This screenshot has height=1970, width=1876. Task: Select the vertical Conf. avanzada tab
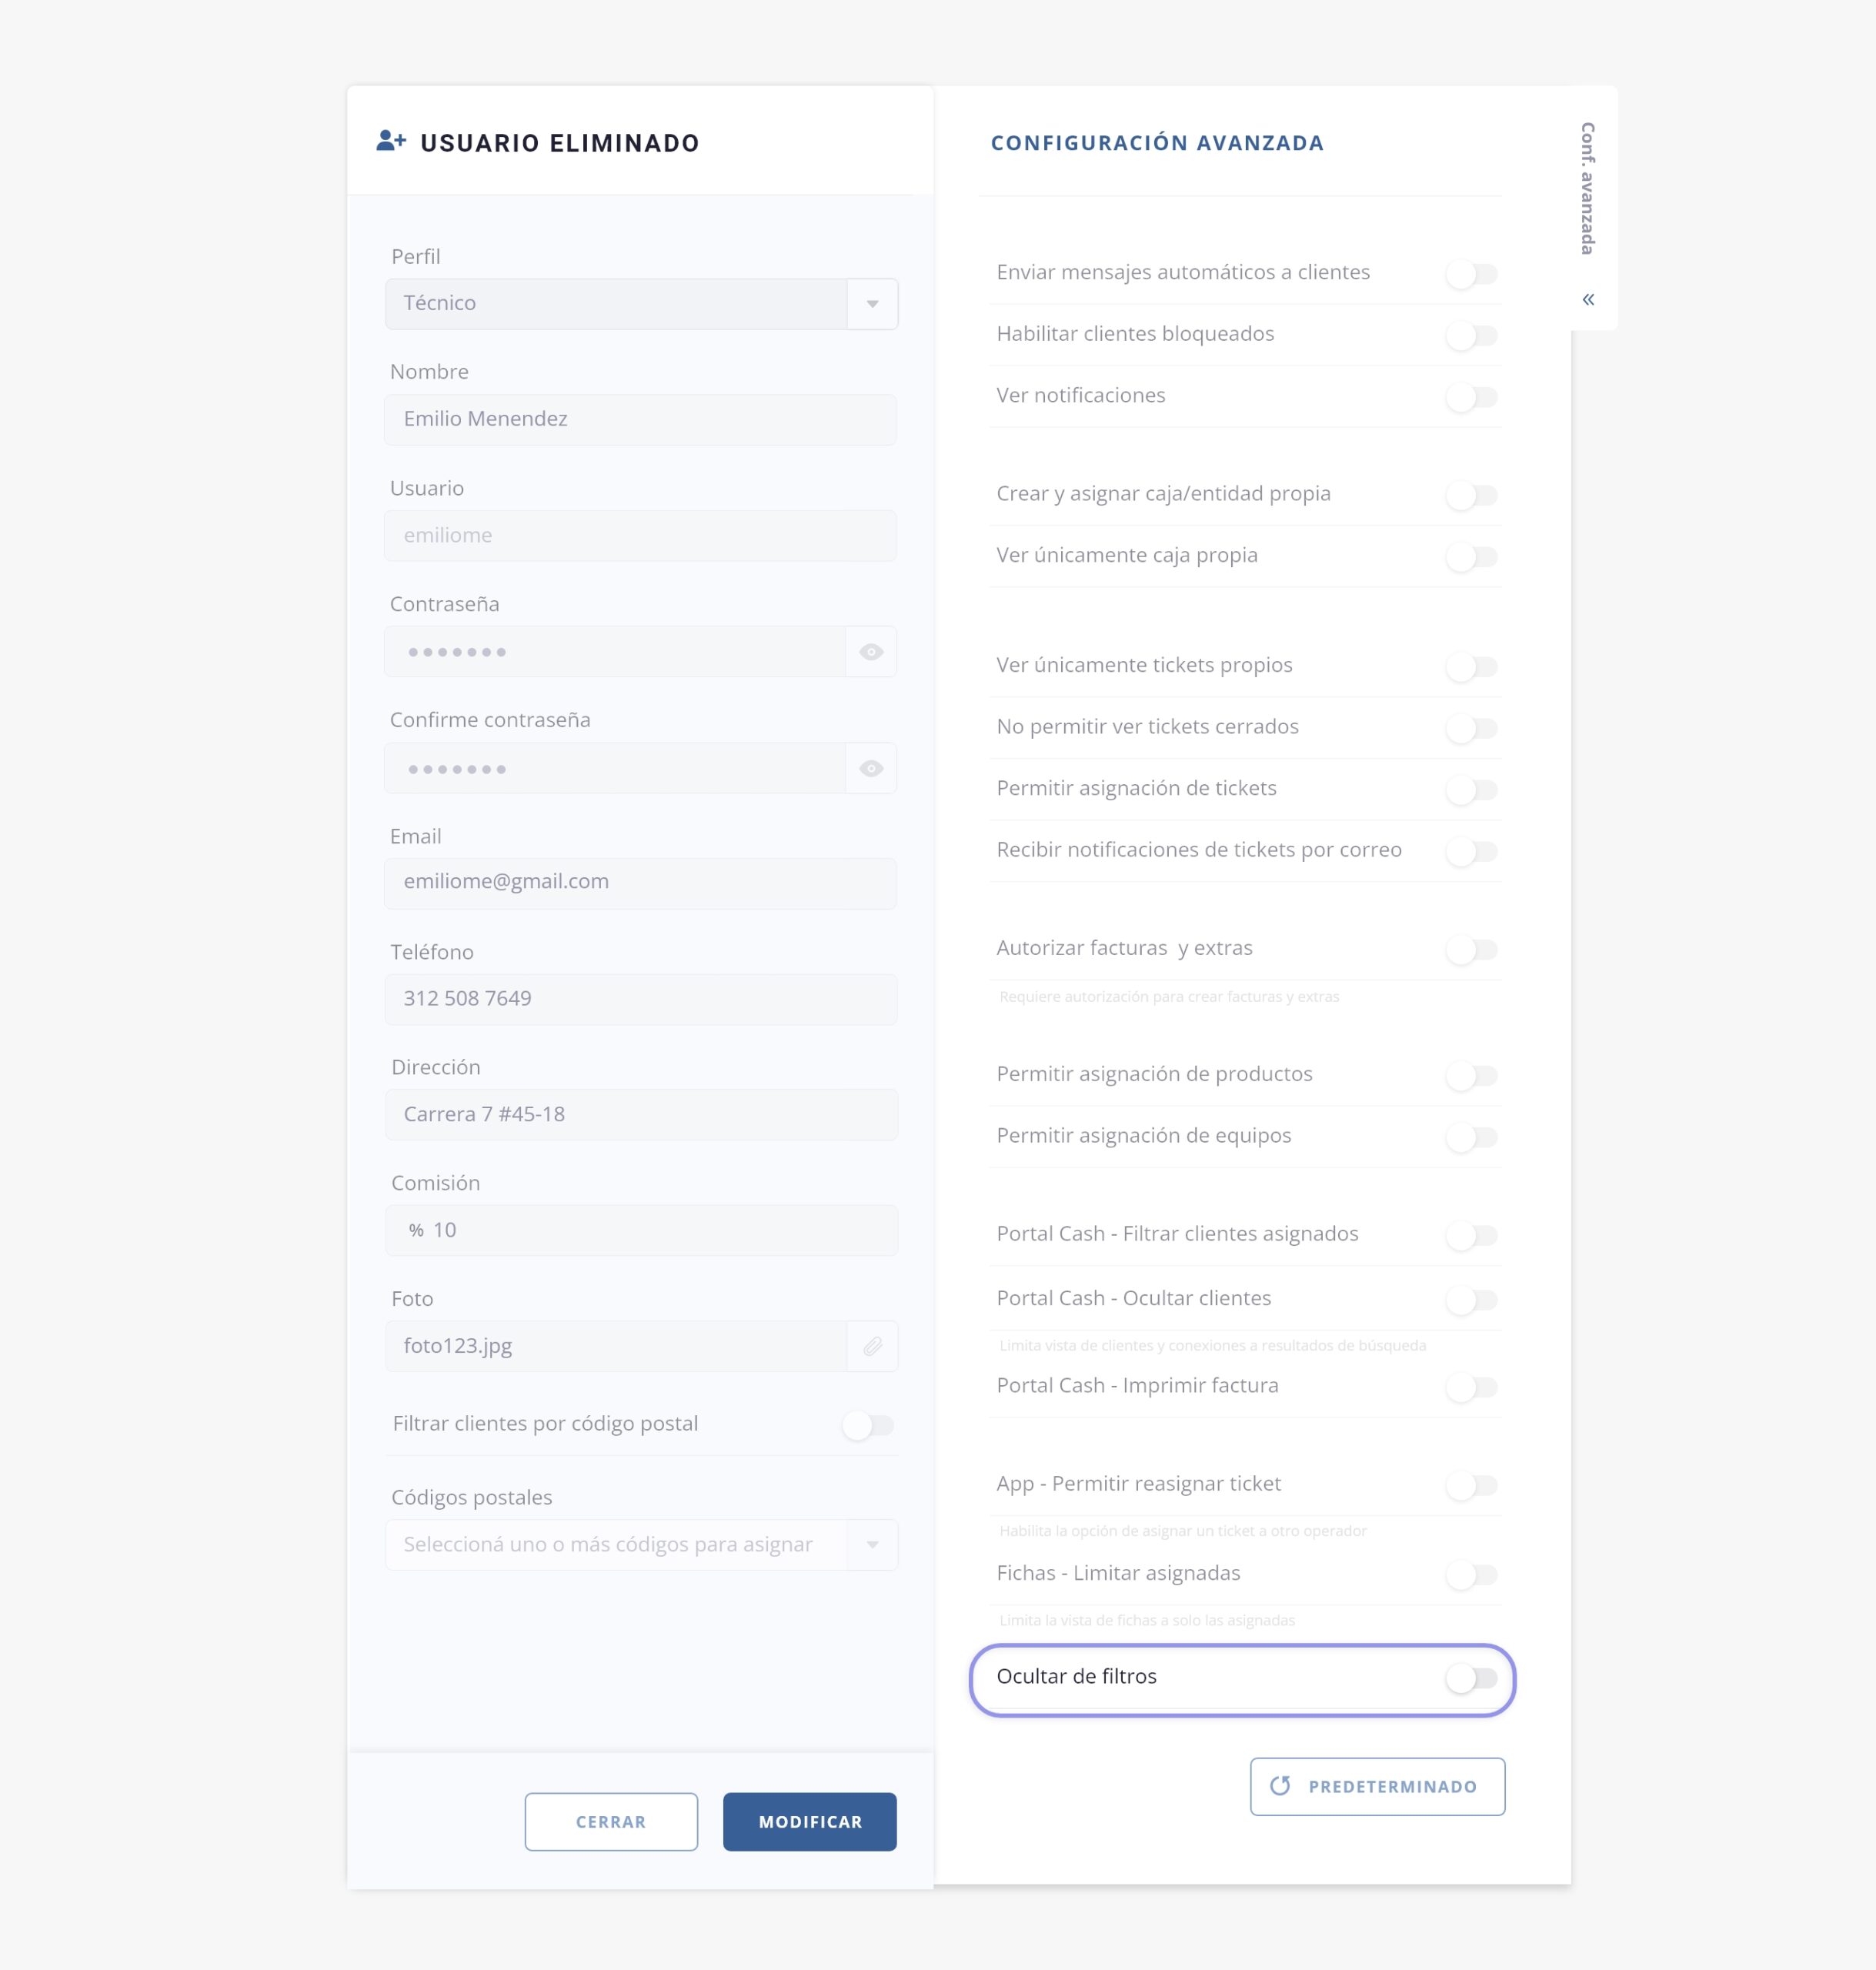tap(1588, 188)
